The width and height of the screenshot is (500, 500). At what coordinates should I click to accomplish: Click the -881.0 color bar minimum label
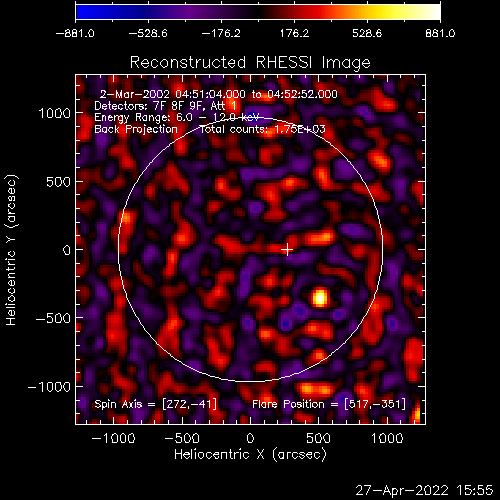75,33
